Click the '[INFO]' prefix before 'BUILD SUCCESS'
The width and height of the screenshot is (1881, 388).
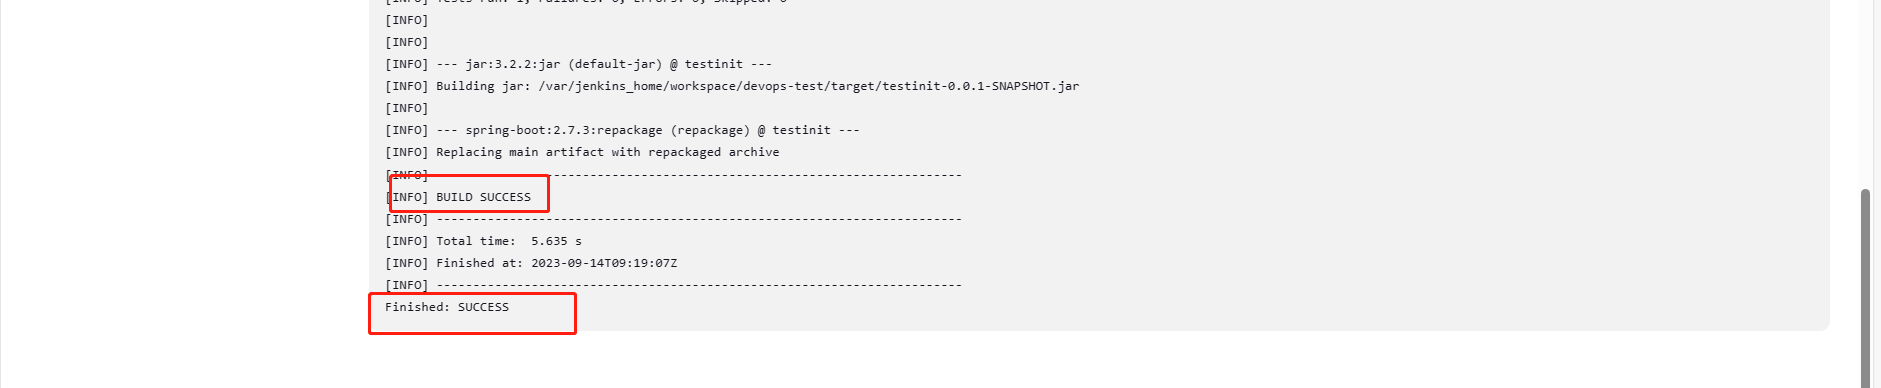pyautogui.click(x=407, y=197)
